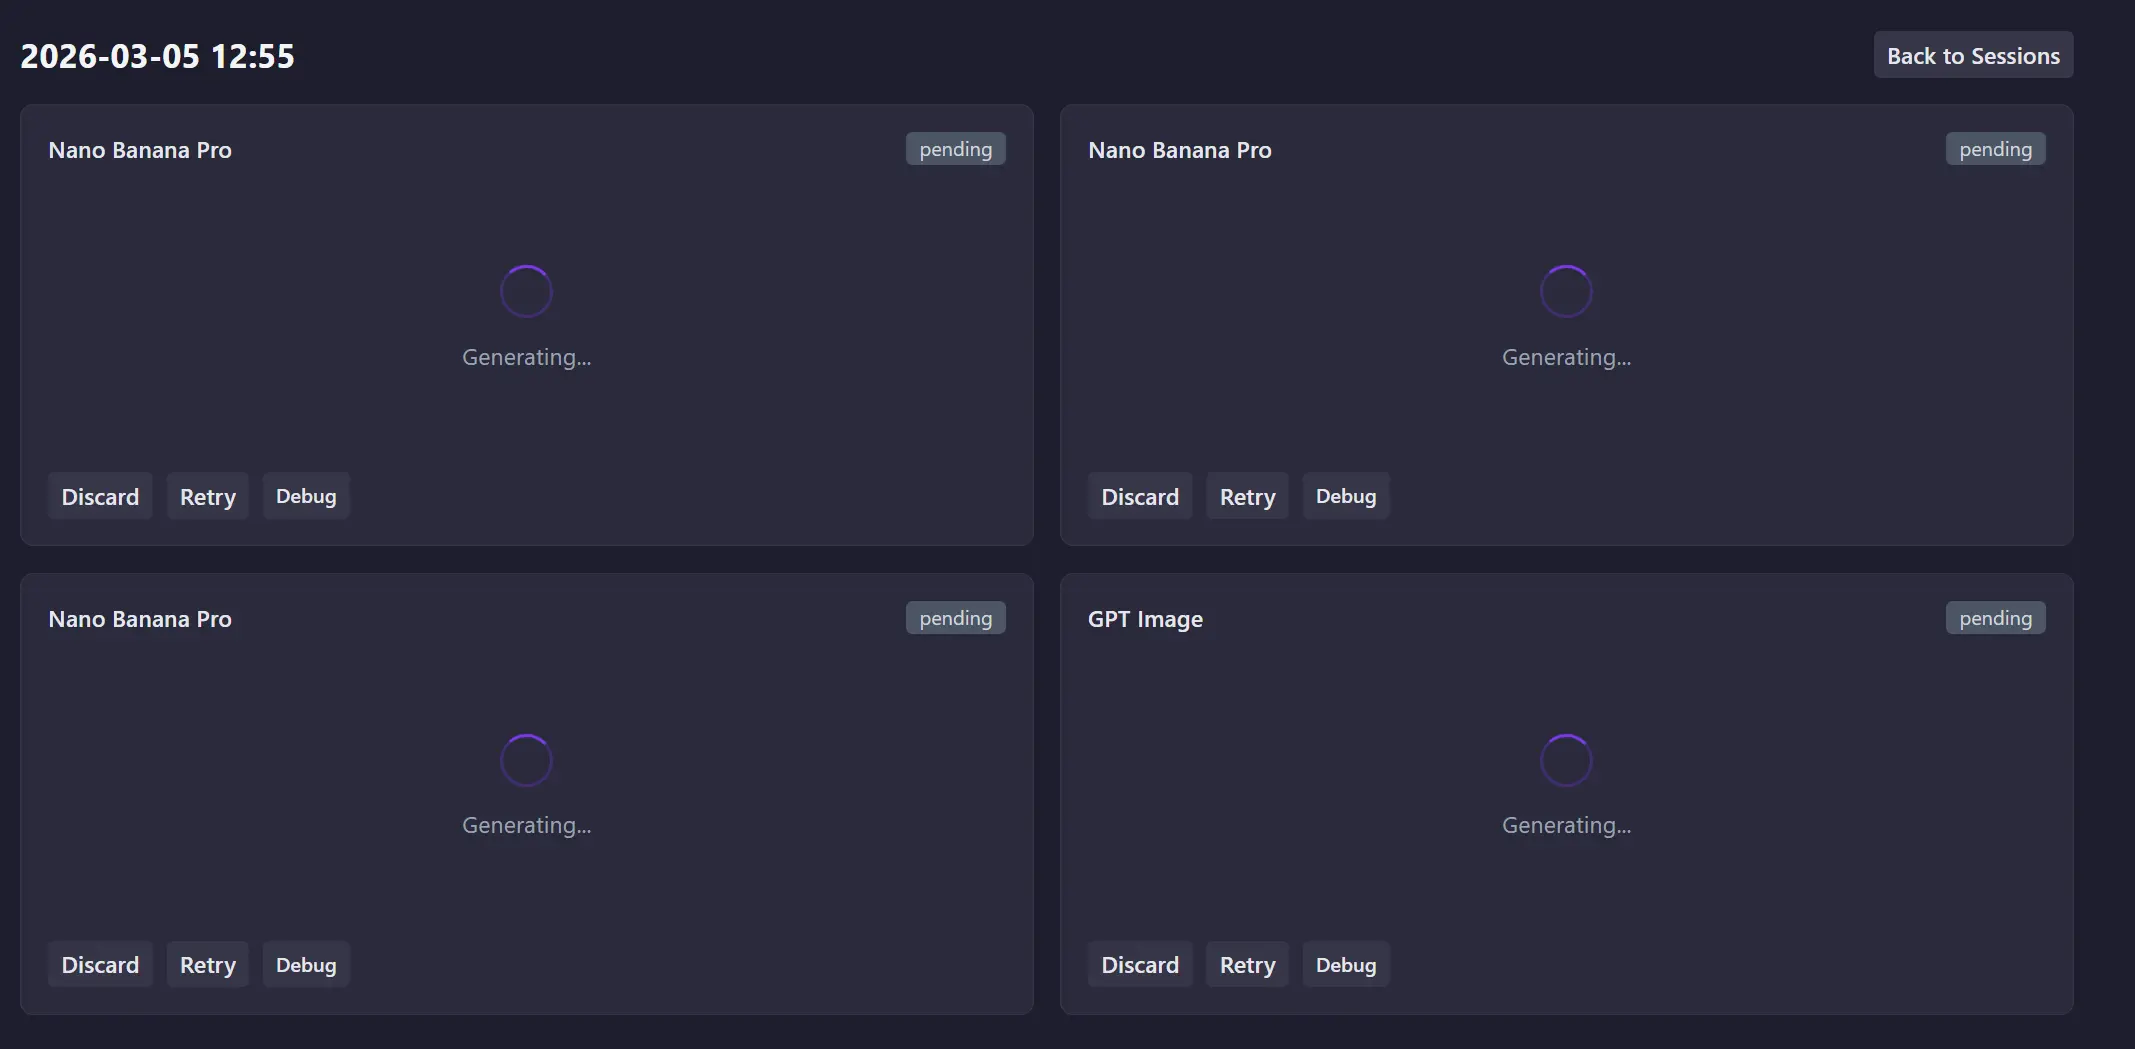Discard the second Nano Banana Pro generation
Viewport: 2135px width, 1049px height.
(1139, 497)
